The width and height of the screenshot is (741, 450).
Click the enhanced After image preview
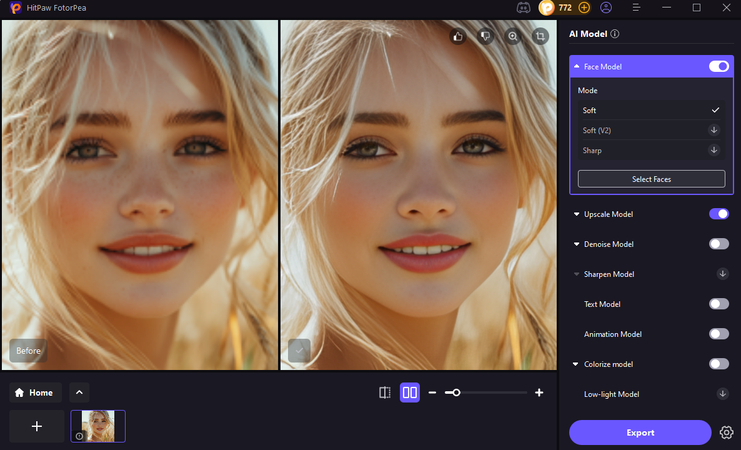418,195
